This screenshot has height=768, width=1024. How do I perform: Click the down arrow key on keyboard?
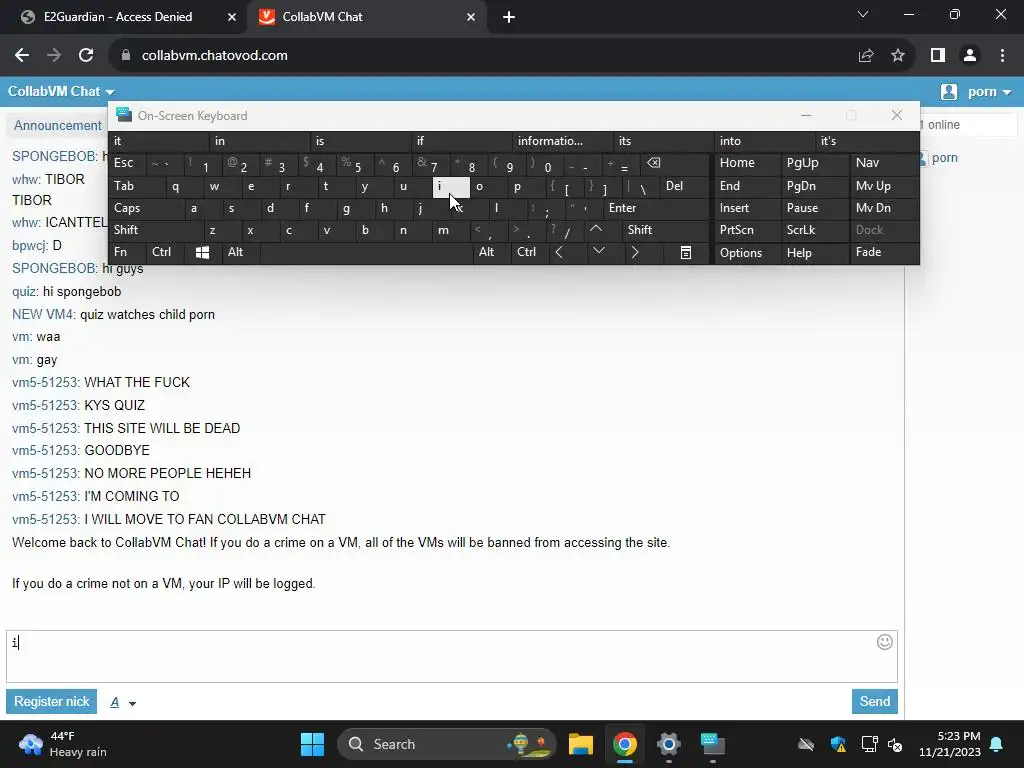(598, 251)
